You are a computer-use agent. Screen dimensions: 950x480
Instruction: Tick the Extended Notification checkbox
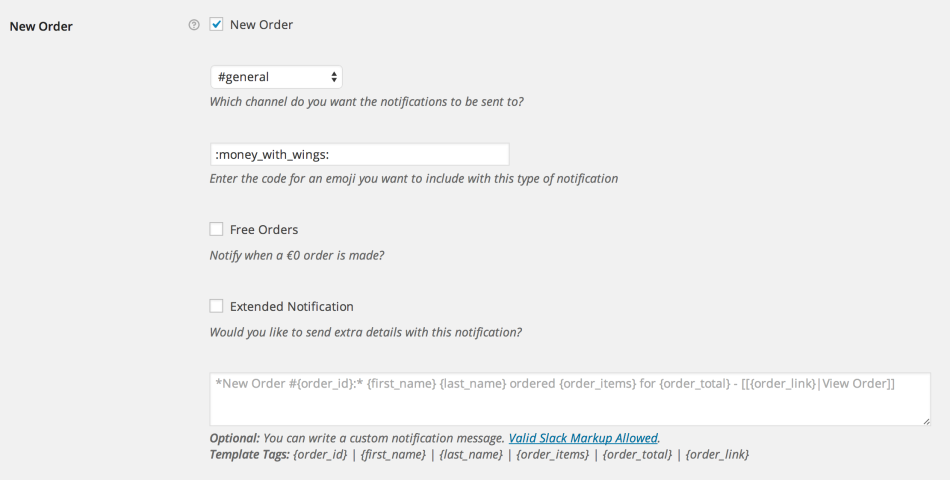(x=216, y=307)
